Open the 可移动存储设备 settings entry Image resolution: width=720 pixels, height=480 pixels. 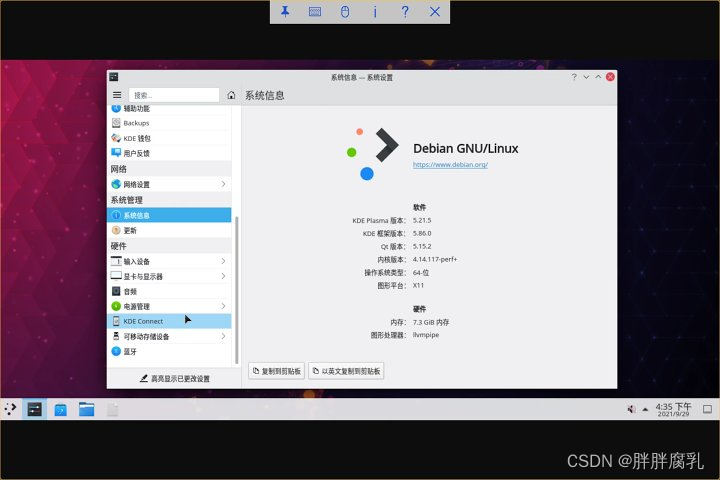[169, 336]
